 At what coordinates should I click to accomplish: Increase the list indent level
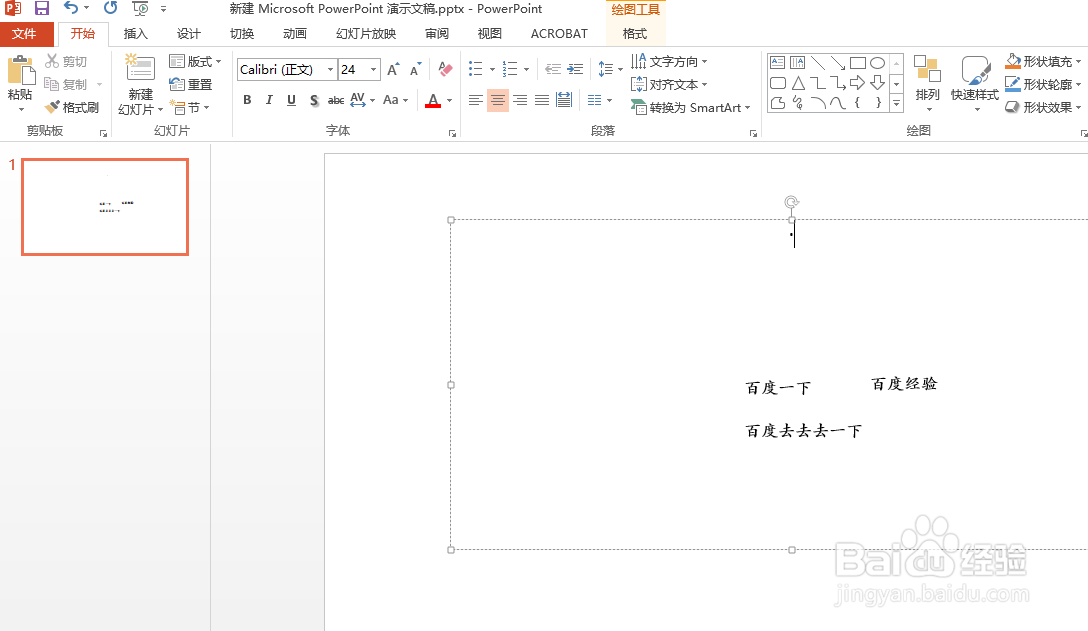coord(575,69)
